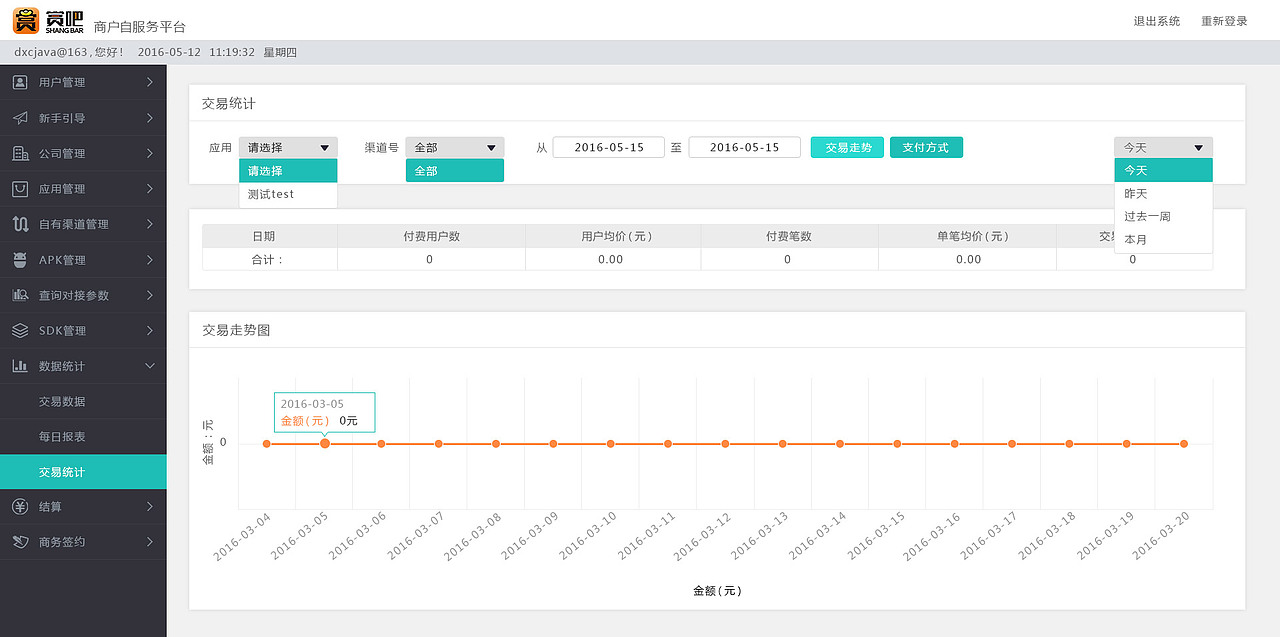Click the start date field 2016-05-15
This screenshot has width=1280, height=637.
608,148
